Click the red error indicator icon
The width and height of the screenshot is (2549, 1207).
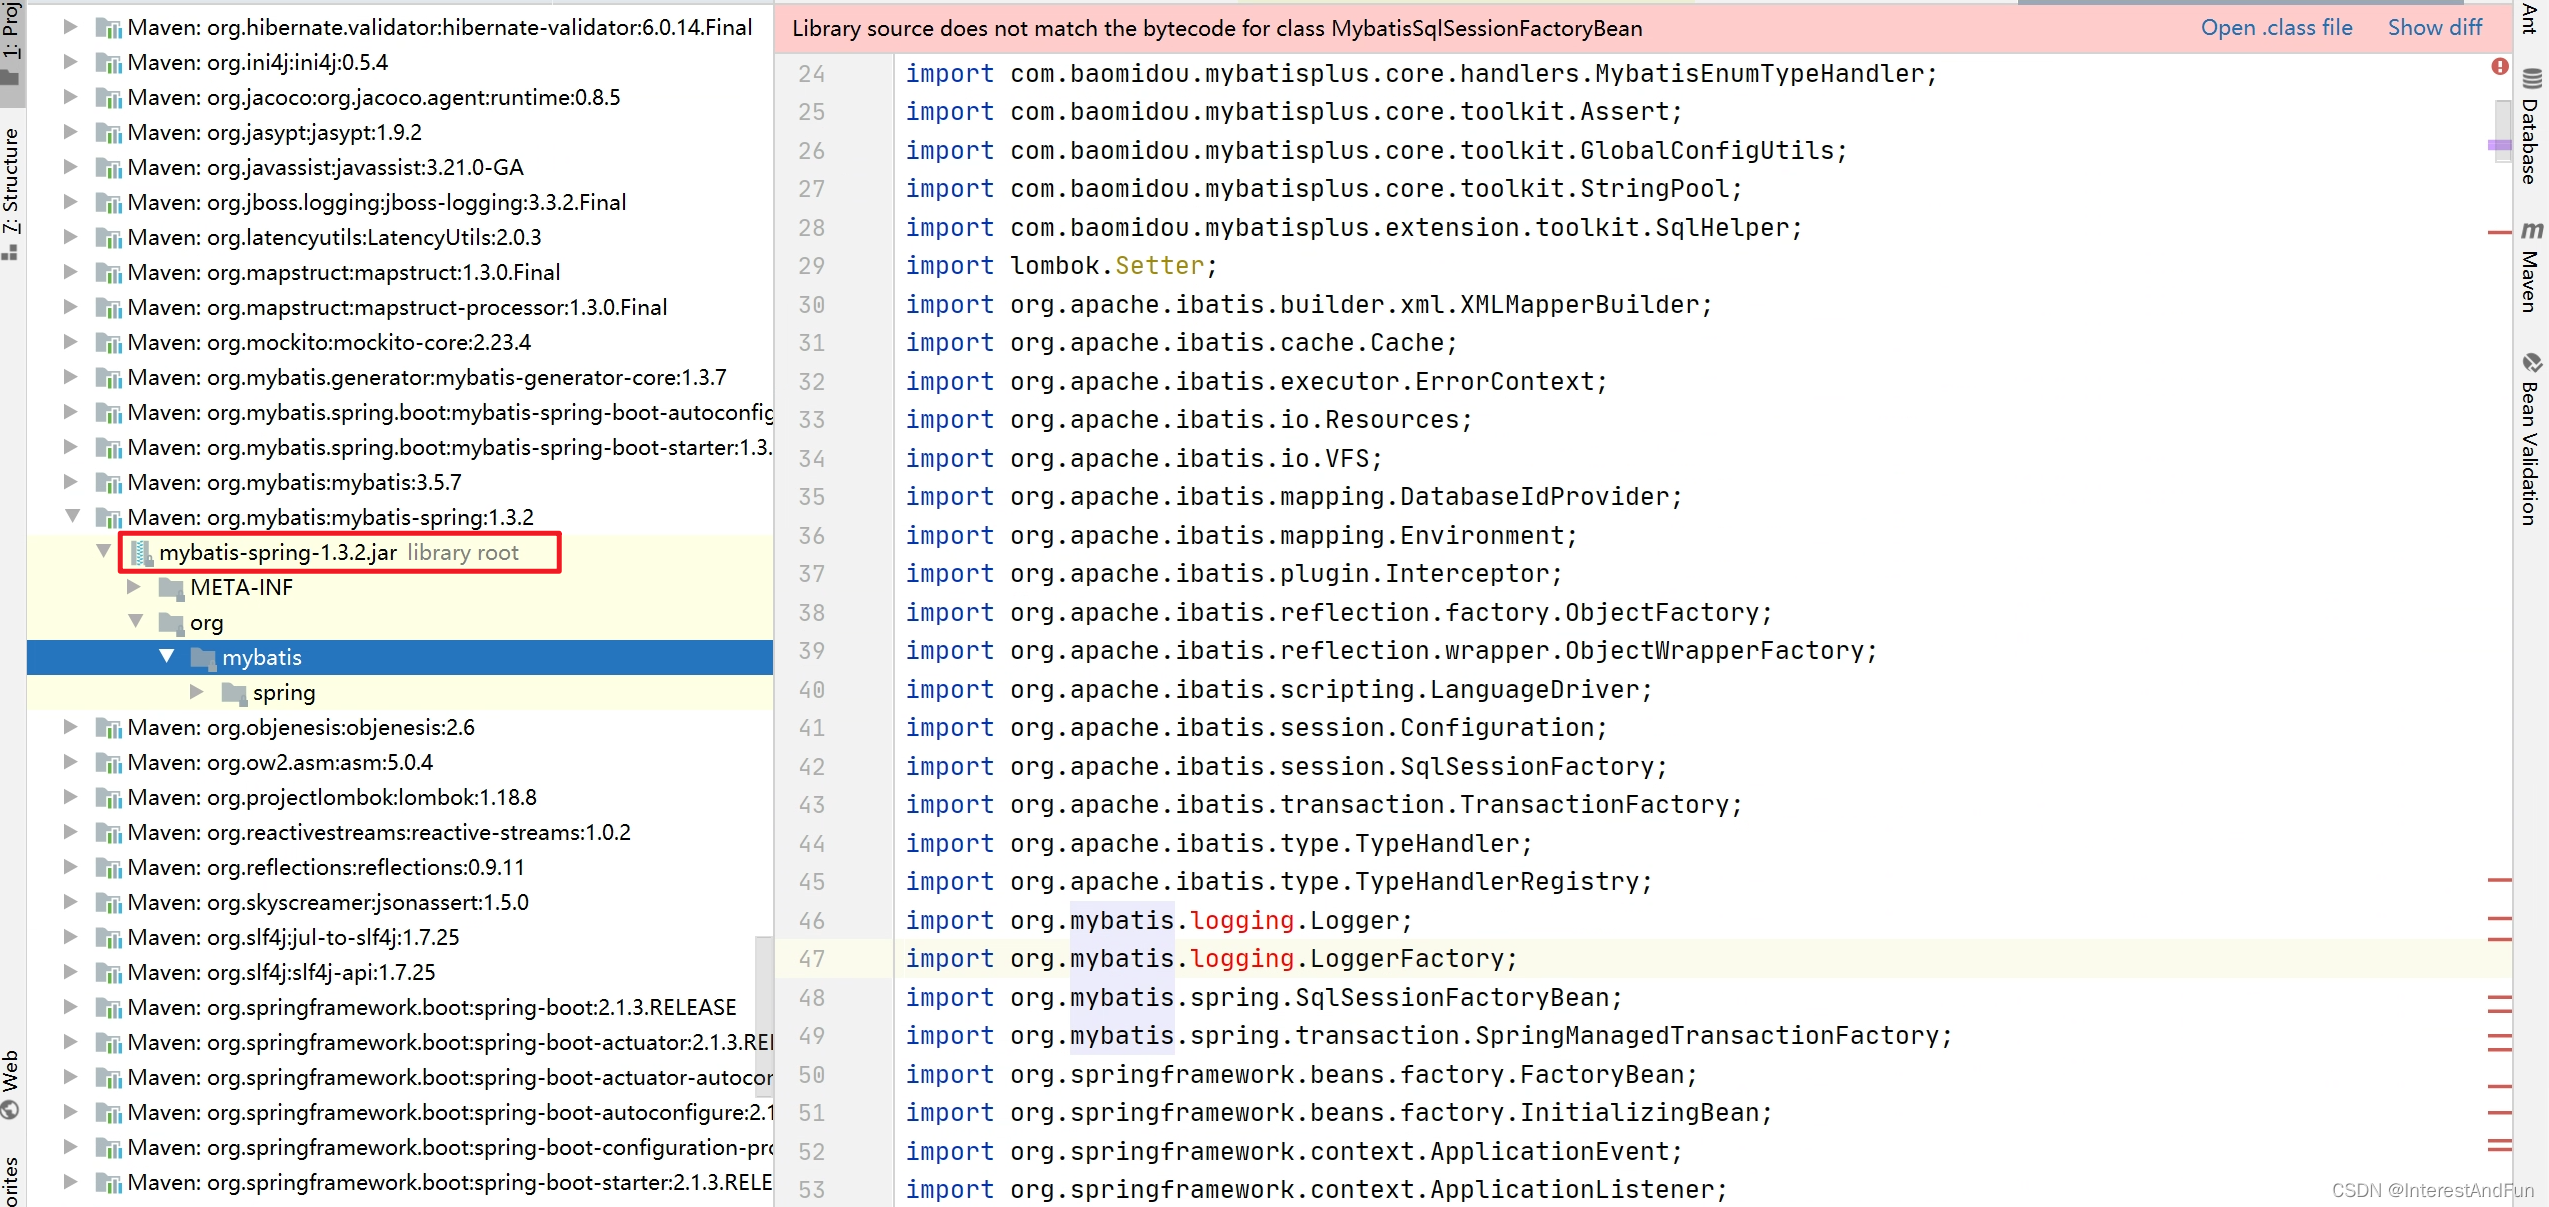click(x=2499, y=66)
